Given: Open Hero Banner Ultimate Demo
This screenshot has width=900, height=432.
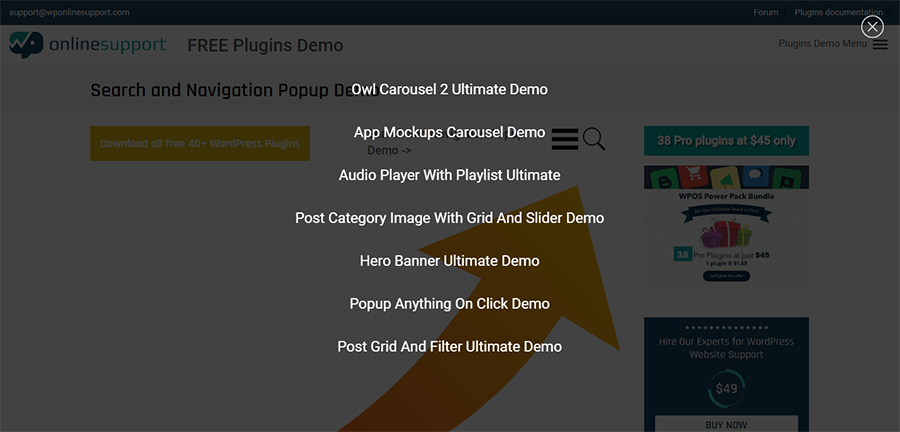Looking at the screenshot, I should point(449,261).
